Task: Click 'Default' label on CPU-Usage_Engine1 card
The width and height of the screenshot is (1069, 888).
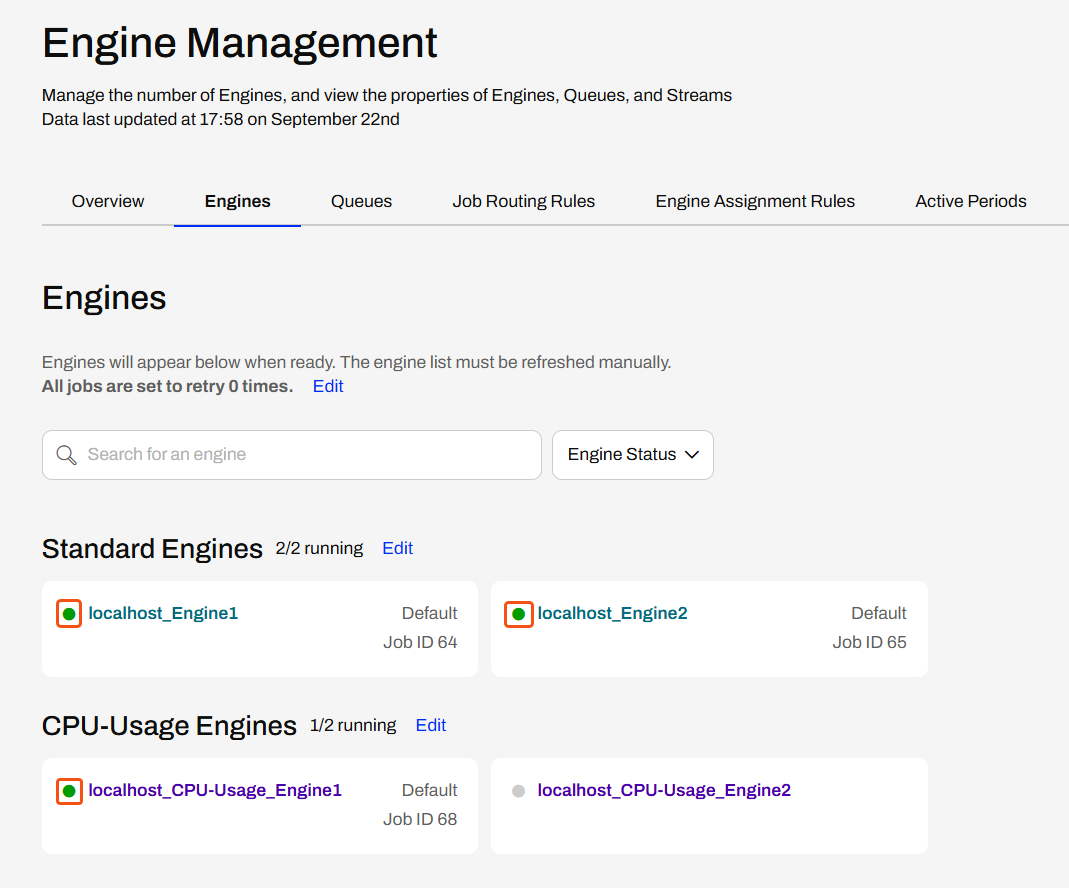Action: [x=430, y=791]
